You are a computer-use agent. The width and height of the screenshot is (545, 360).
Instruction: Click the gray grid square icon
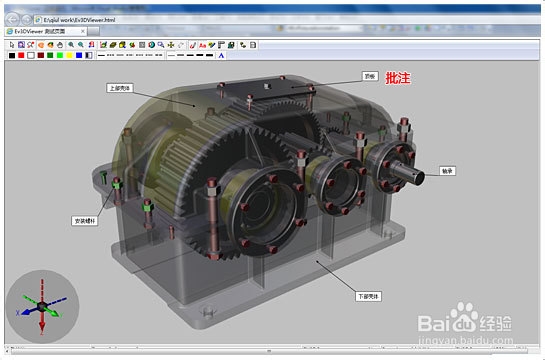click(142, 45)
